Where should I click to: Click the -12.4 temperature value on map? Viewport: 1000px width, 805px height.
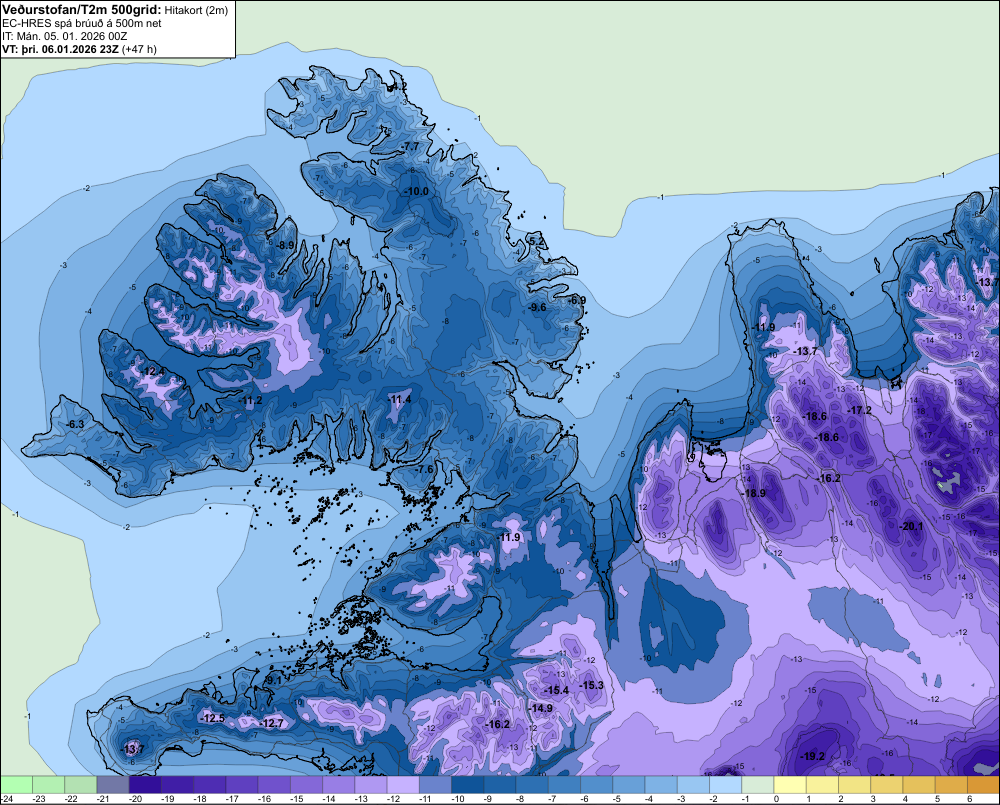coord(152,371)
